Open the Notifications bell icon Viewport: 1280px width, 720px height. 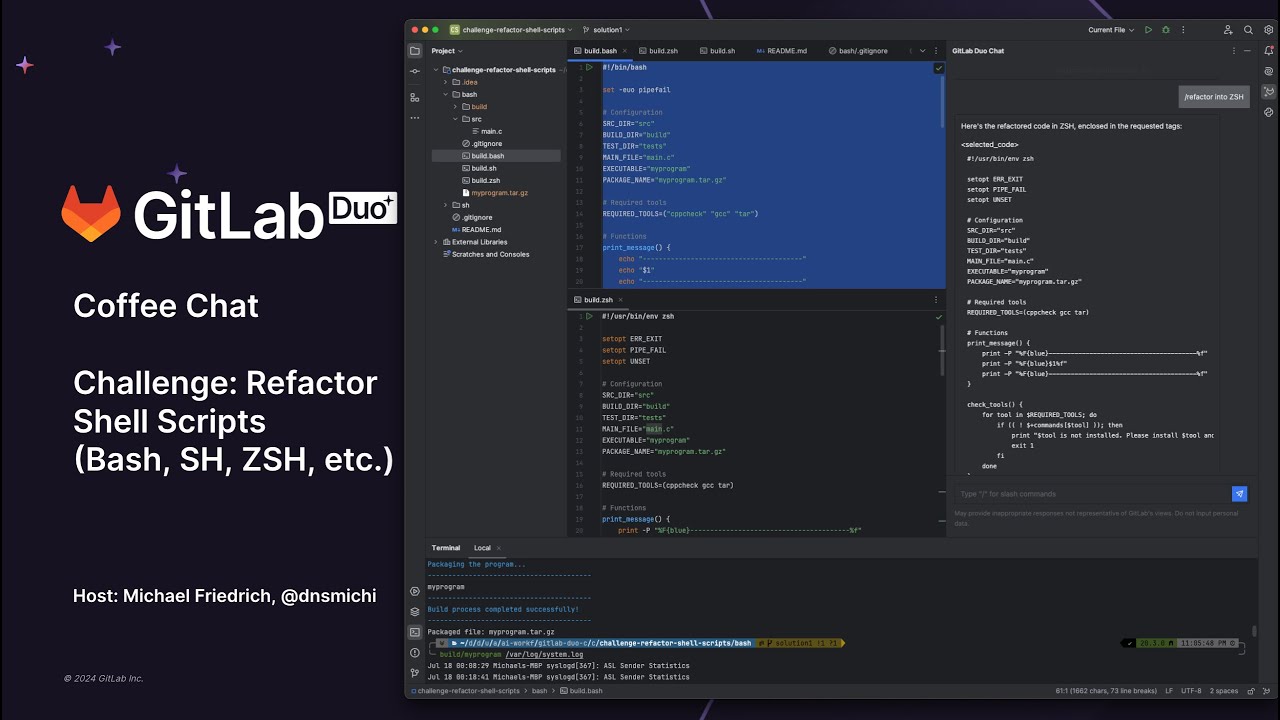click(1269, 51)
